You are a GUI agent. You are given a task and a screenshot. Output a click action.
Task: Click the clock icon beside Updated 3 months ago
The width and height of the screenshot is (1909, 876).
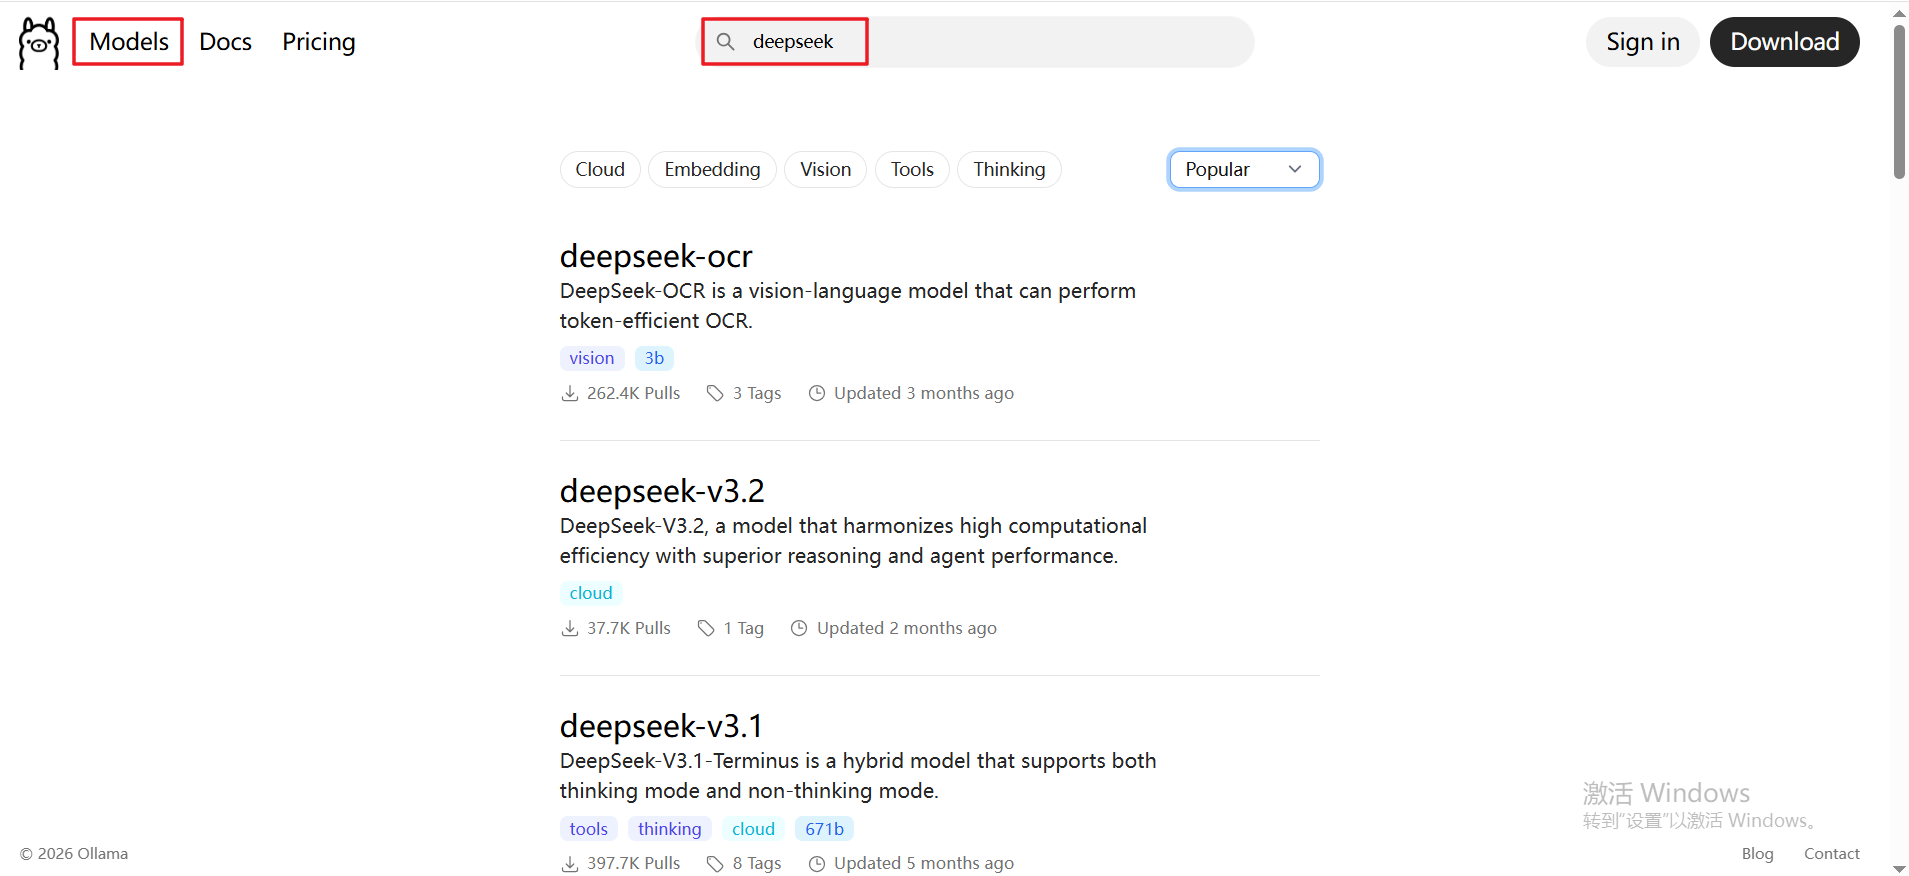817,393
